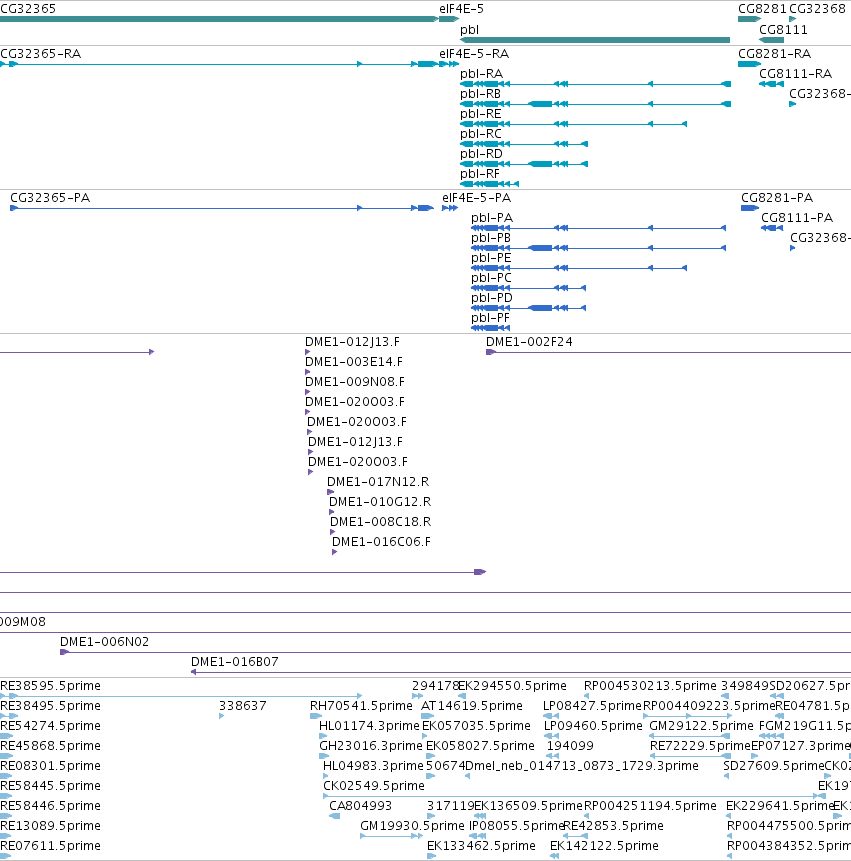Click the HL01174.3prime EST label
Image resolution: width=851 pixels, height=861 pixels.
[x=369, y=726]
